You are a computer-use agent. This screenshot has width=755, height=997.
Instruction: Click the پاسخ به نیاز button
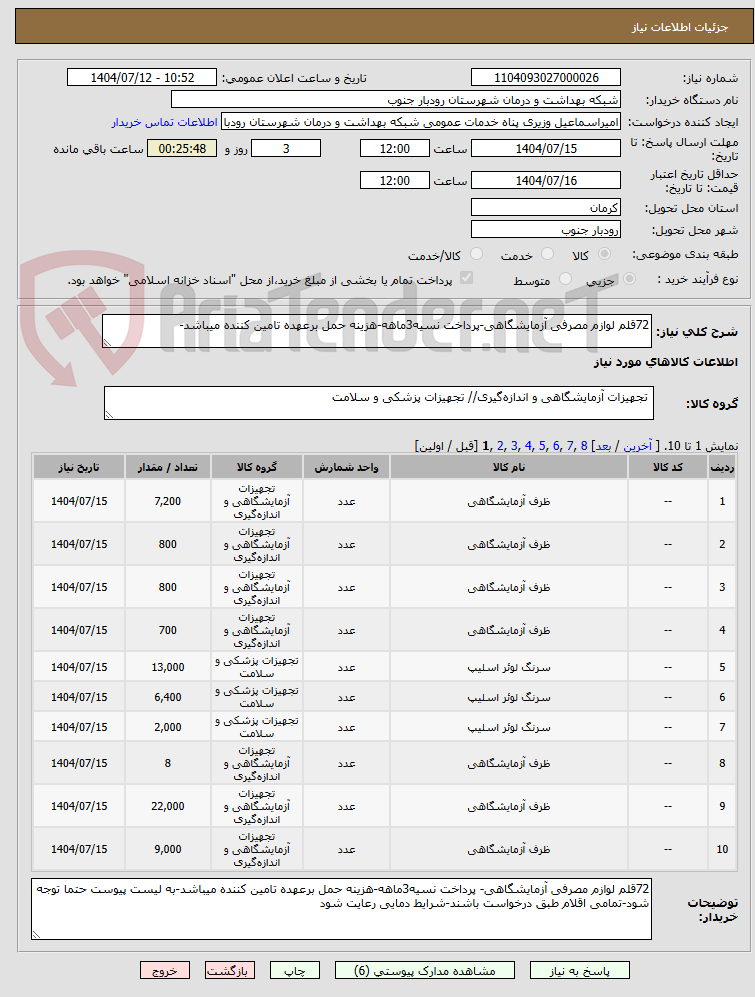click(x=579, y=970)
